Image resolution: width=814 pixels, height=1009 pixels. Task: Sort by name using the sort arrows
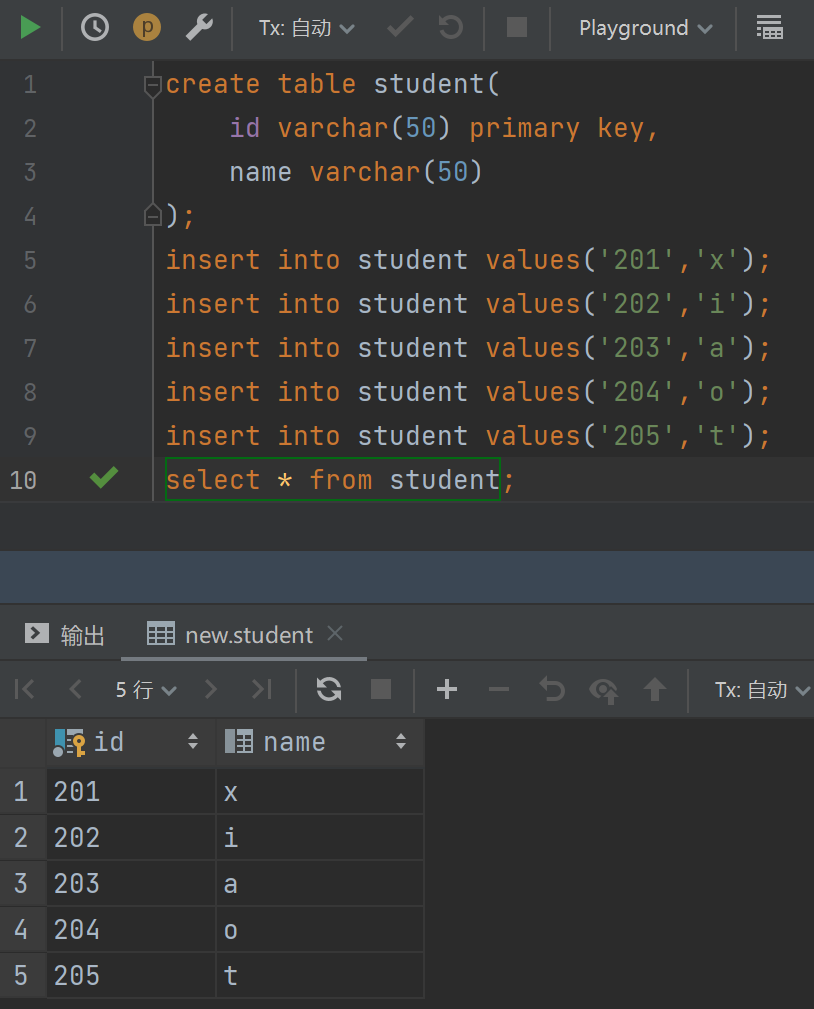click(x=401, y=742)
